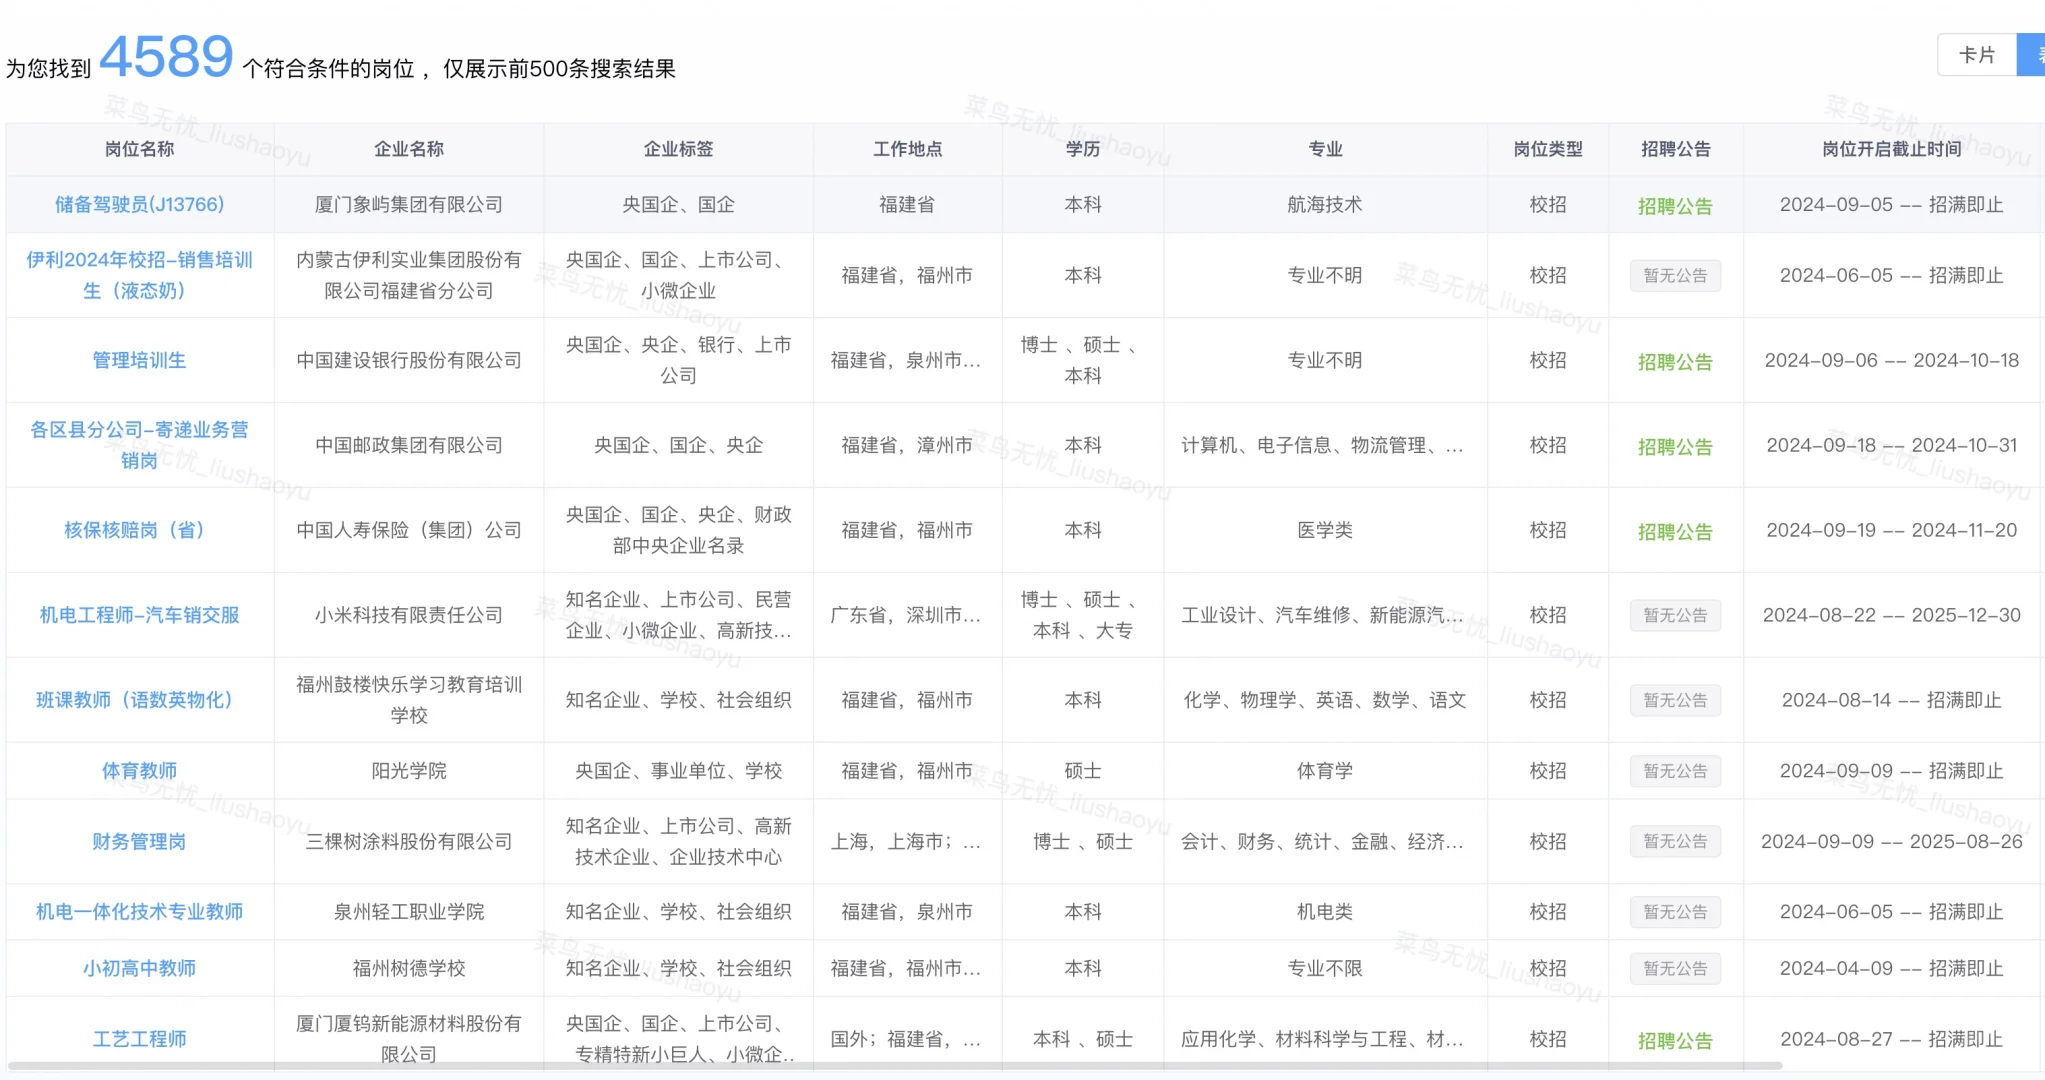Open the 工艺工程师 job link
This screenshot has width=2045, height=1080.
click(139, 1039)
